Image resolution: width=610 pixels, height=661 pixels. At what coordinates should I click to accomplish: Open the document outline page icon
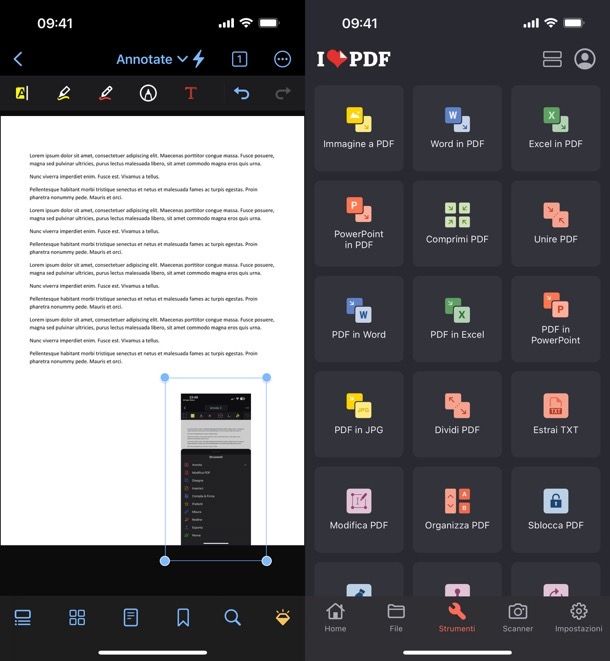(131, 618)
